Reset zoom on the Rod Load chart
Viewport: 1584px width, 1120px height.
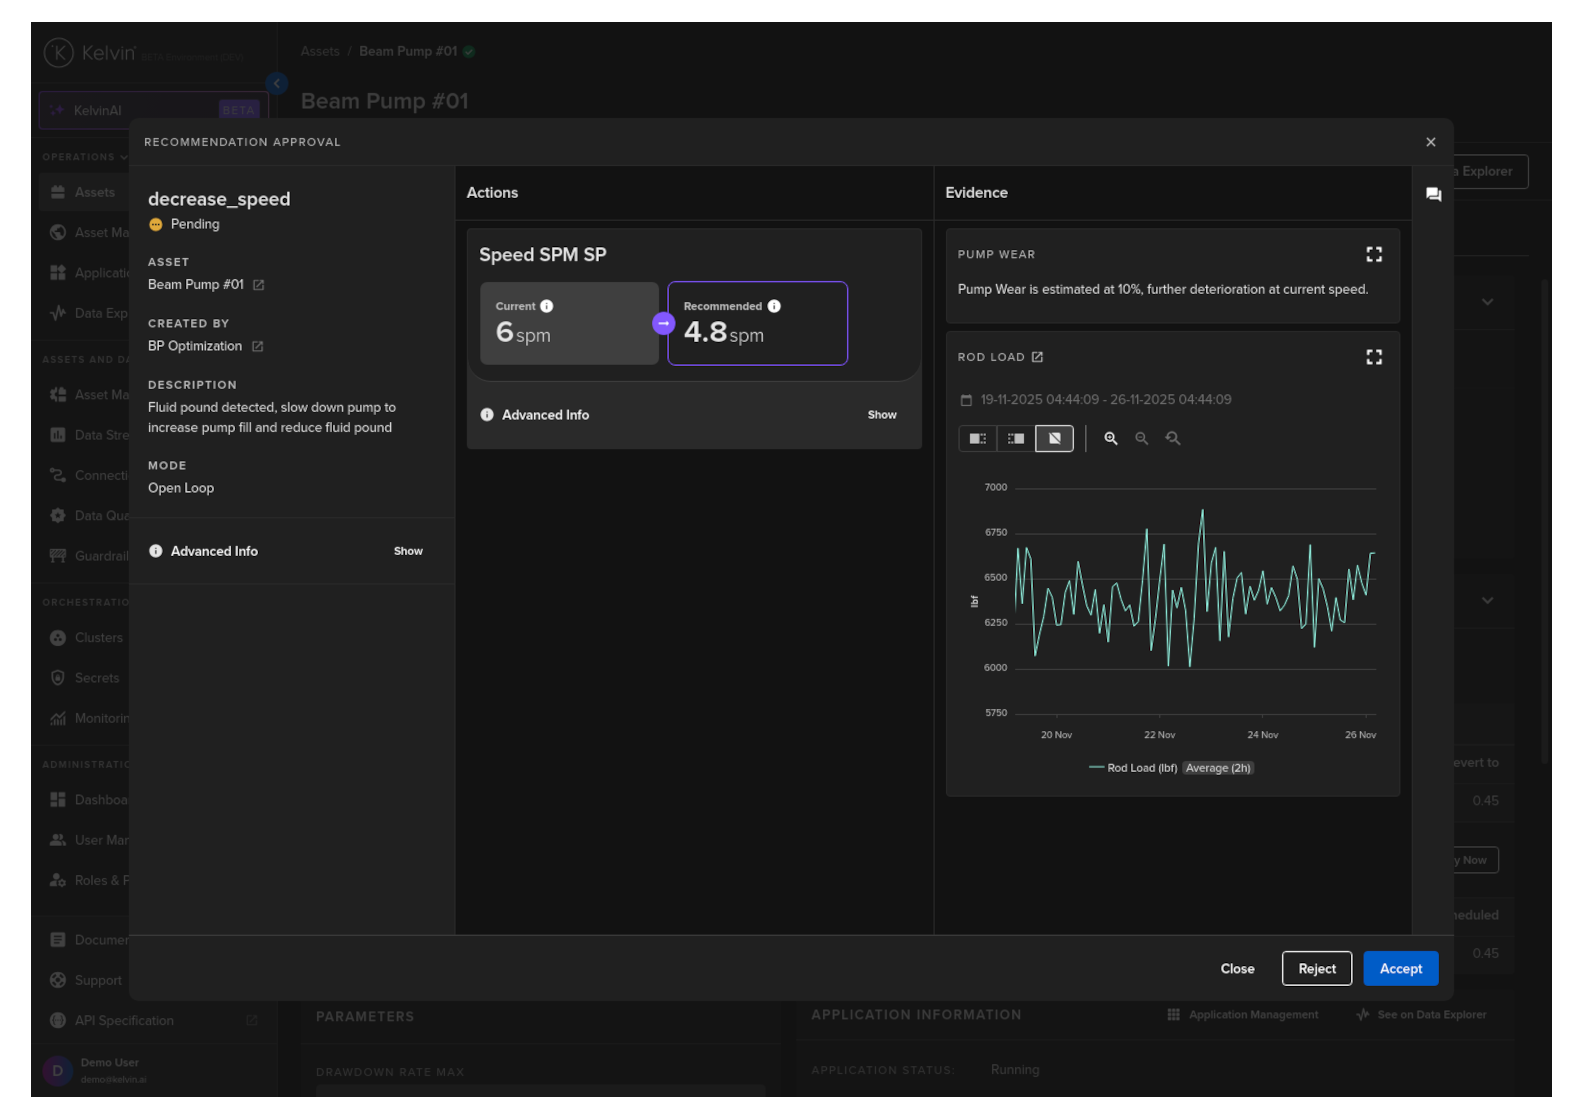1173,439
